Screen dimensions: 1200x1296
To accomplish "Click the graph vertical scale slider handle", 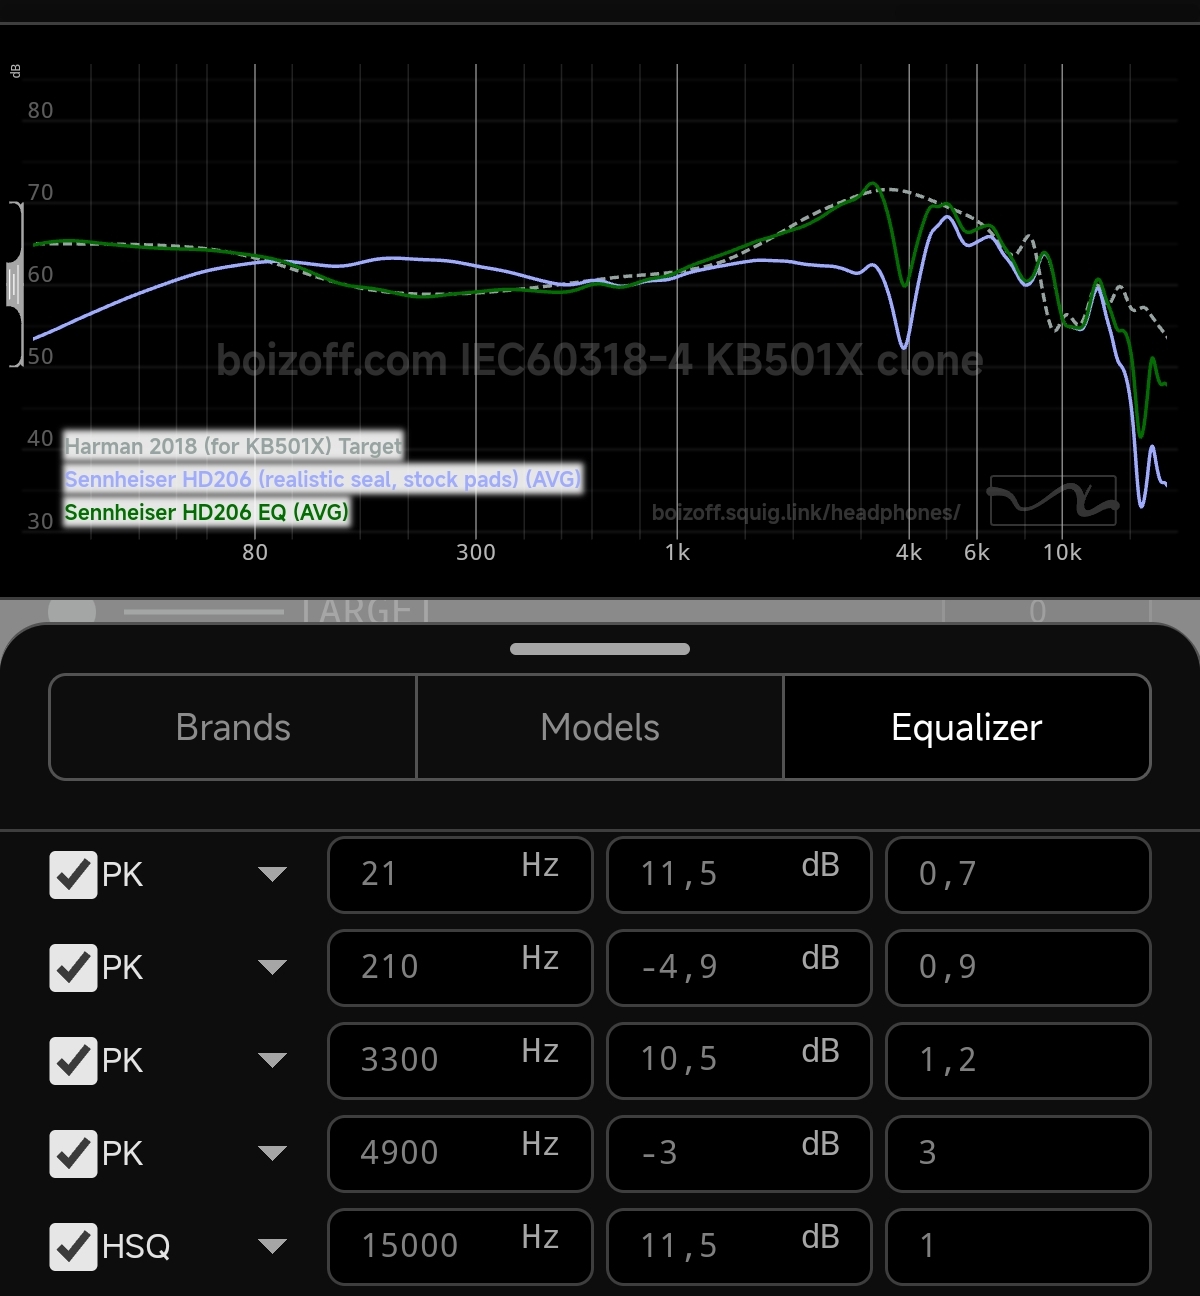I will tap(14, 285).
